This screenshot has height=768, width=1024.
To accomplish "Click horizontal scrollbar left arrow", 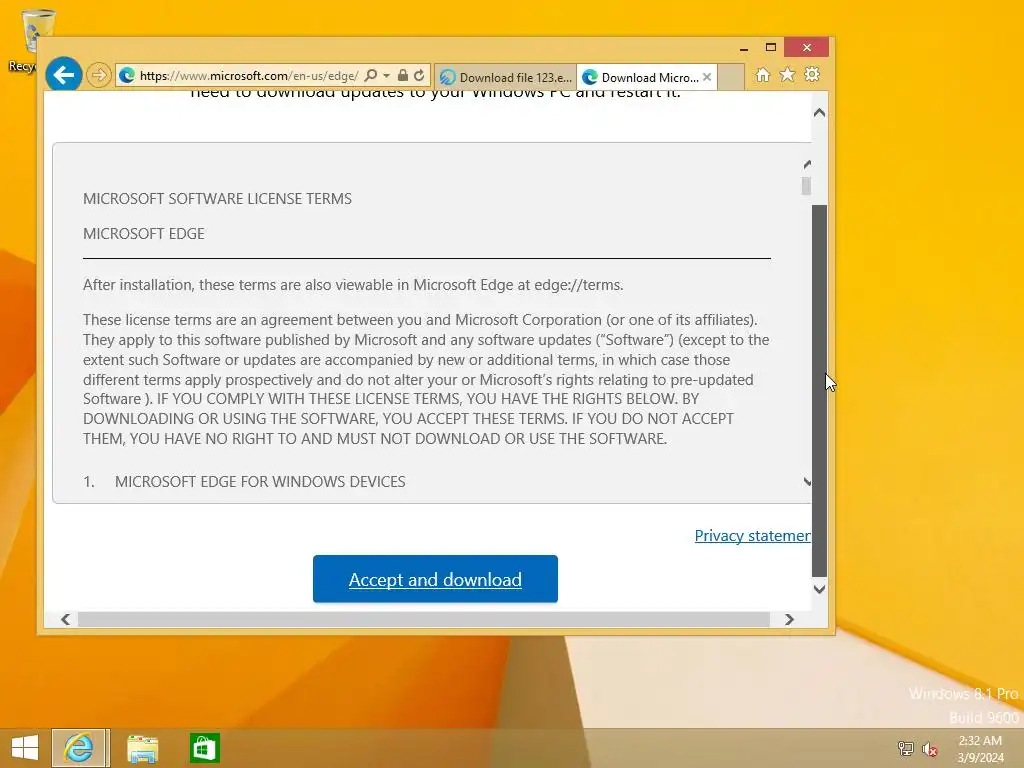I will (x=65, y=619).
